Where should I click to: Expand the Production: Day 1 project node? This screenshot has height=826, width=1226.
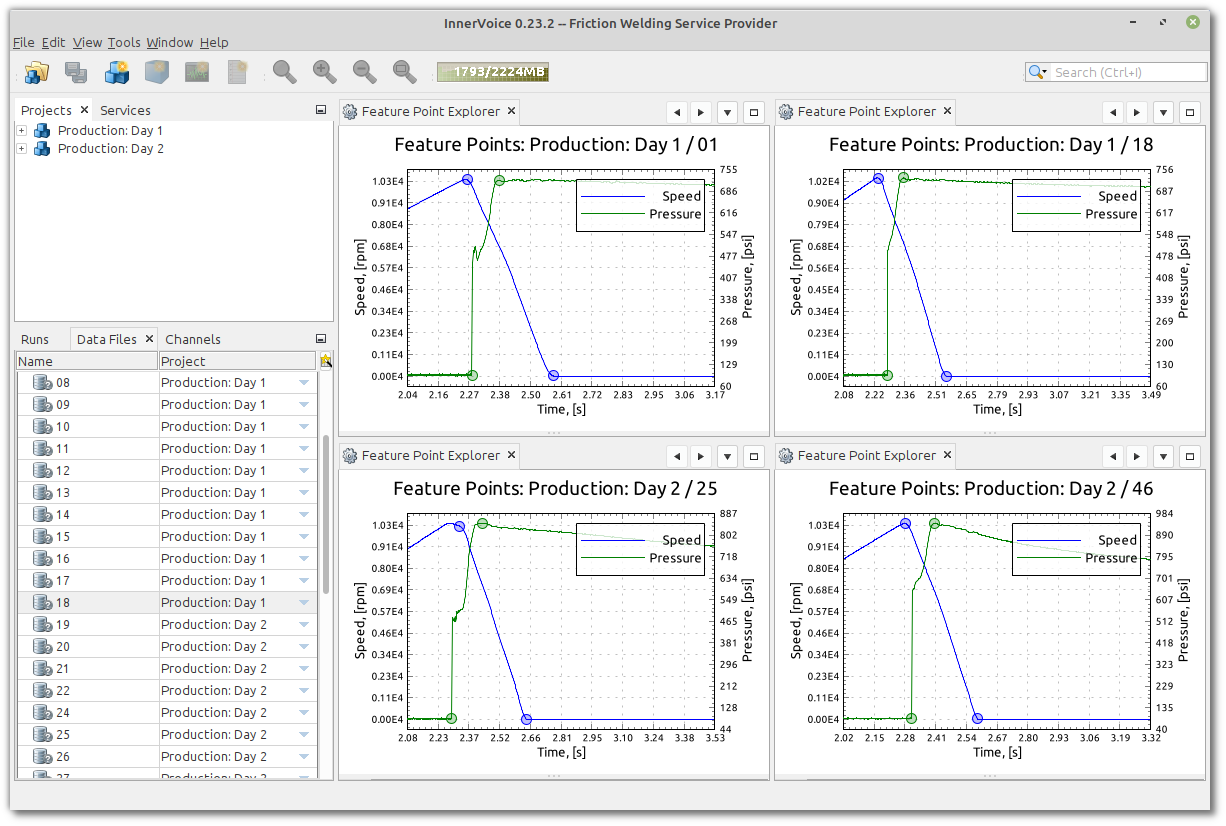coord(22,131)
